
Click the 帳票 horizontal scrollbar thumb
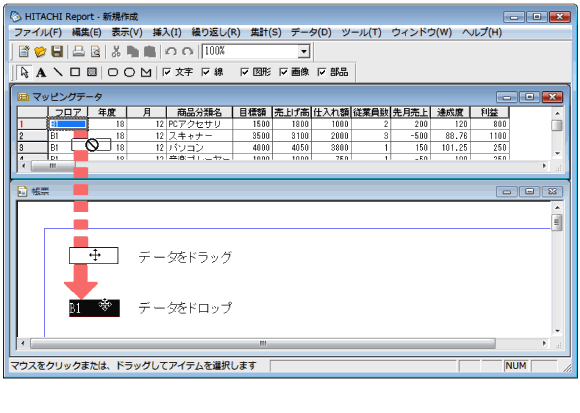coord(263,343)
